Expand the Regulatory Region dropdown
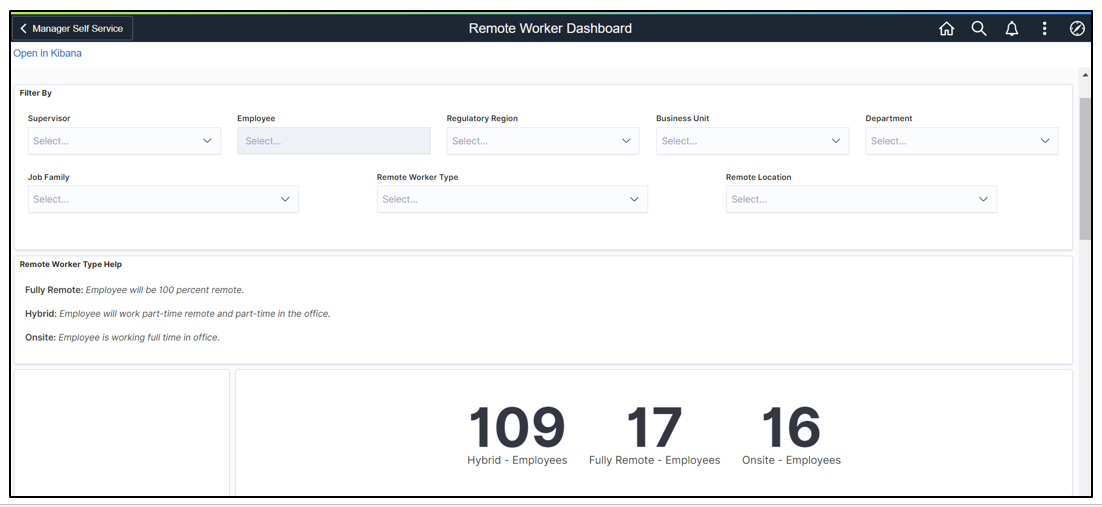The width and height of the screenshot is (1102, 507). click(x=542, y=141)
